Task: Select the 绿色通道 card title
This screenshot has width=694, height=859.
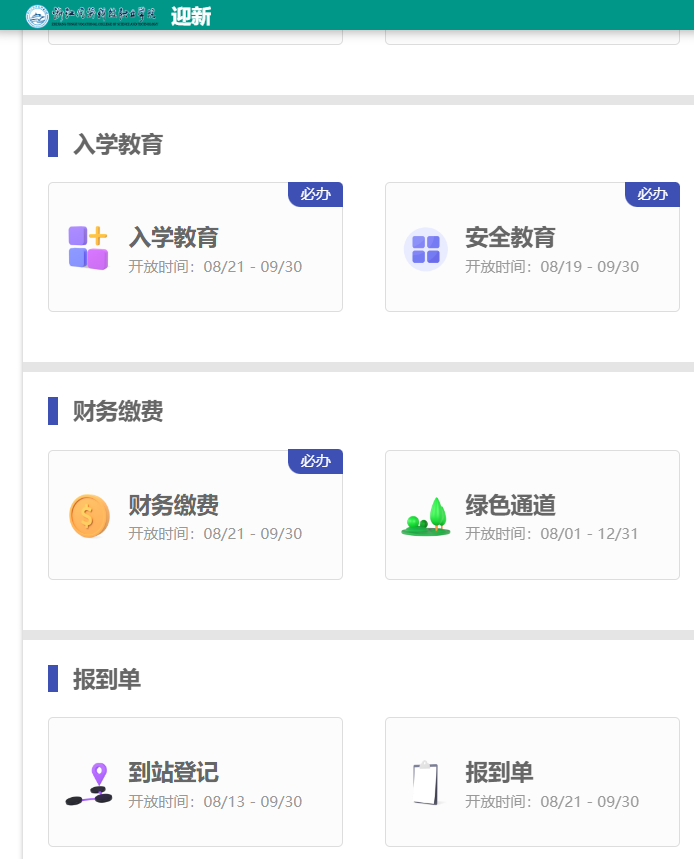Action: click(510, 505)
